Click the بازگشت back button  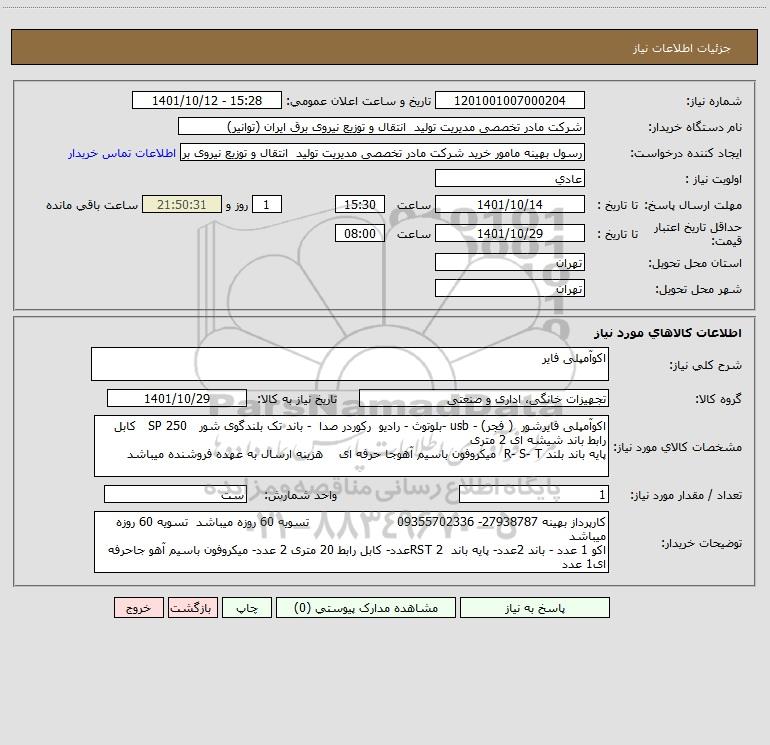point(192,608)
